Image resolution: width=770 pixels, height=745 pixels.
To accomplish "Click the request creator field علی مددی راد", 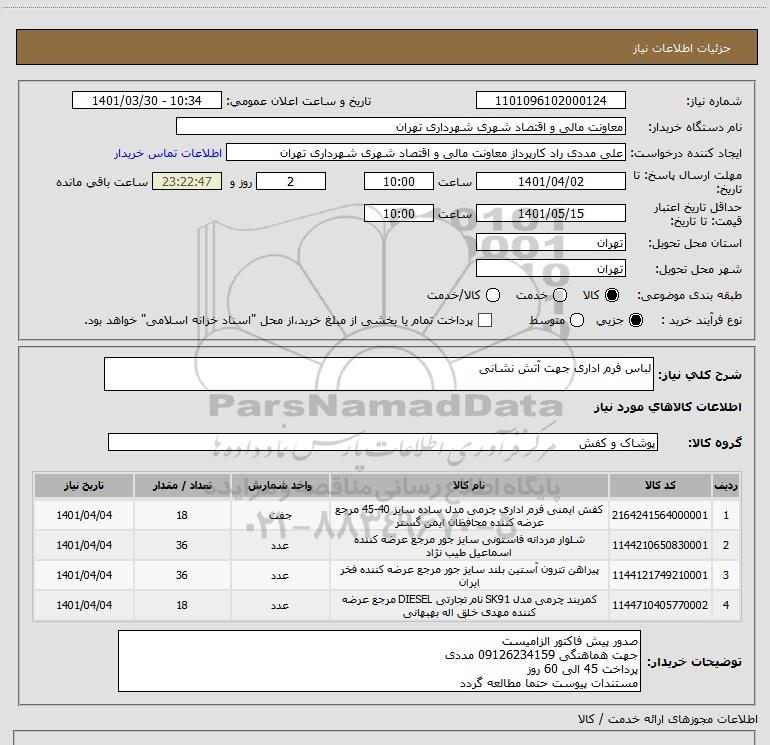I will [426, 153].
